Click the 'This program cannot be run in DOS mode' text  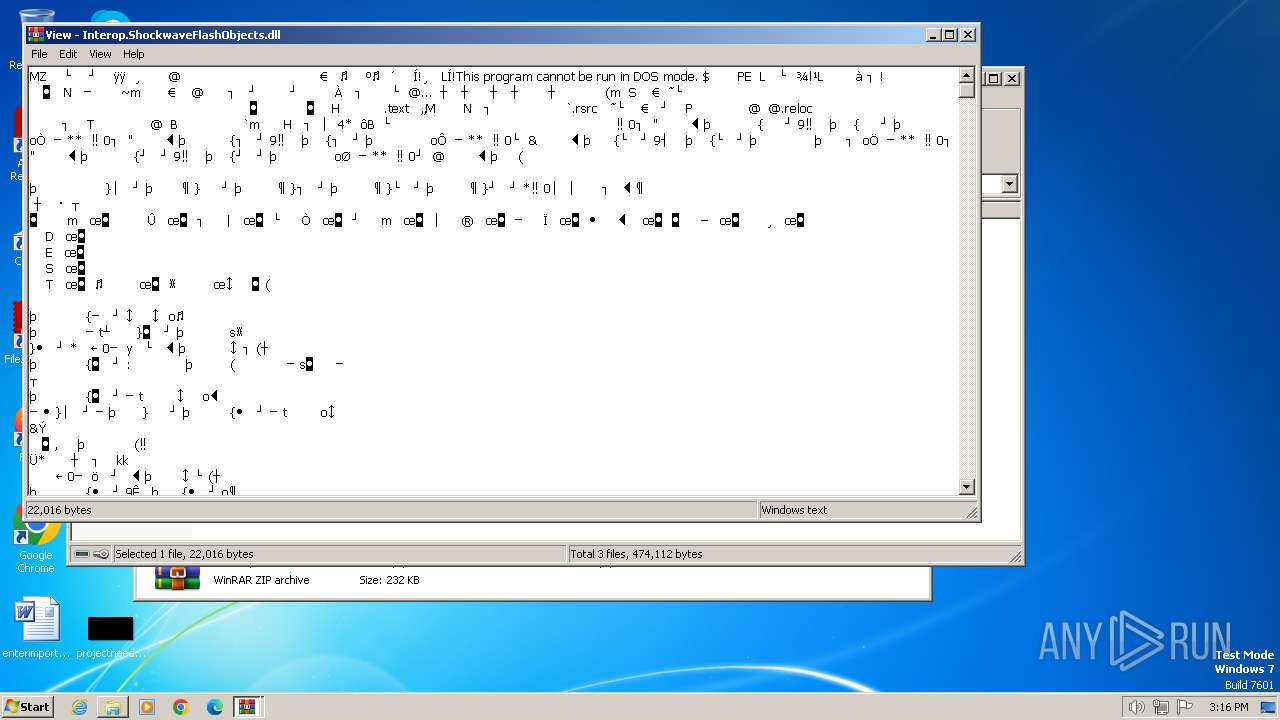[x=577, y=77]
